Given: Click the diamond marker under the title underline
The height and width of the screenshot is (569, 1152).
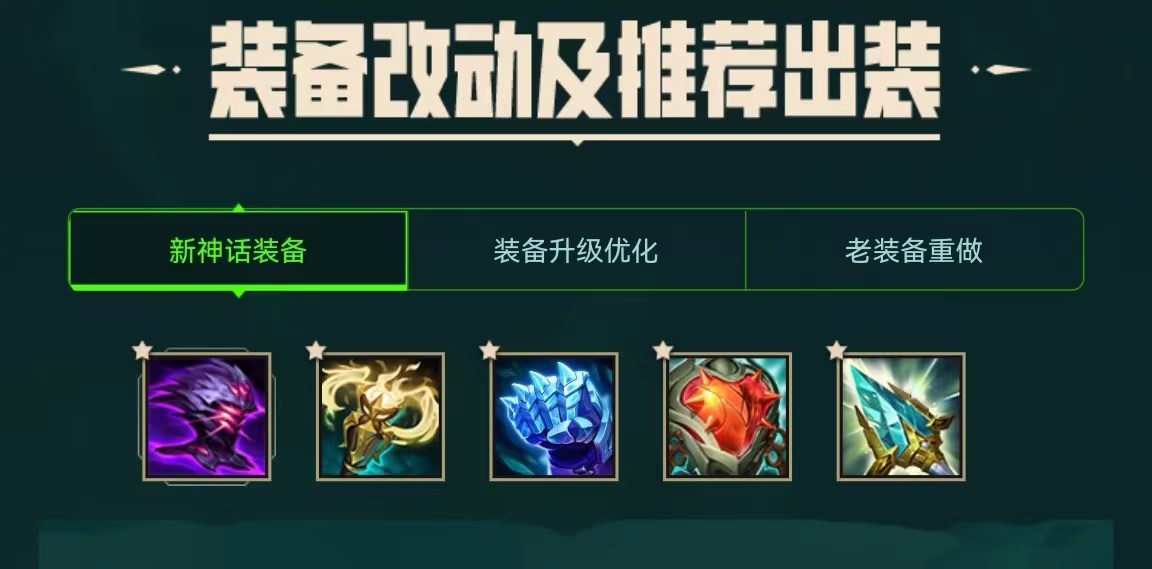Looking at the screenshot, I should click(x=577, y=143).
